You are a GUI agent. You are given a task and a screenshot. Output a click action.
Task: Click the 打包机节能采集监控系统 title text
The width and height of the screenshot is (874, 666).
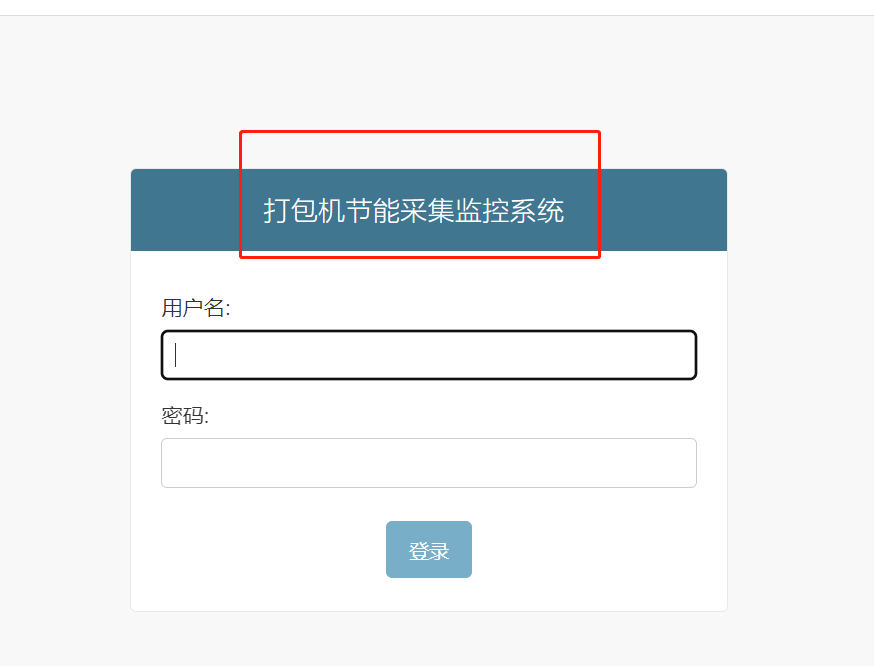(414, 211)
